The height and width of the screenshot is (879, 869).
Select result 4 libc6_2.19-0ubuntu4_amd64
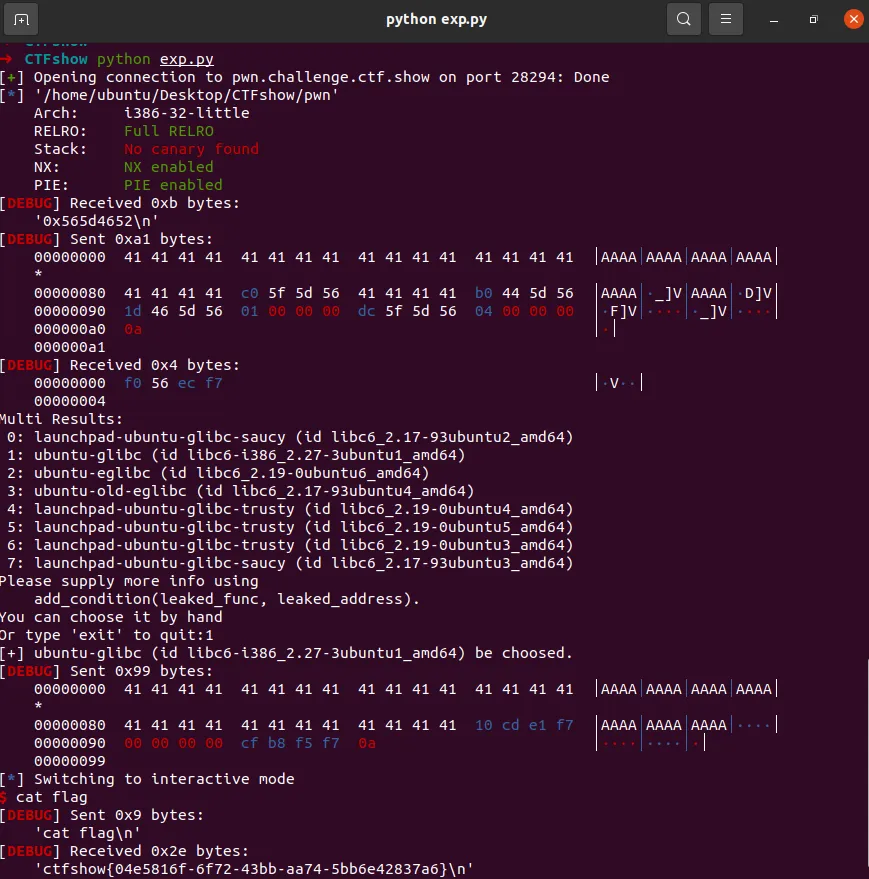[x=290, y=509]
